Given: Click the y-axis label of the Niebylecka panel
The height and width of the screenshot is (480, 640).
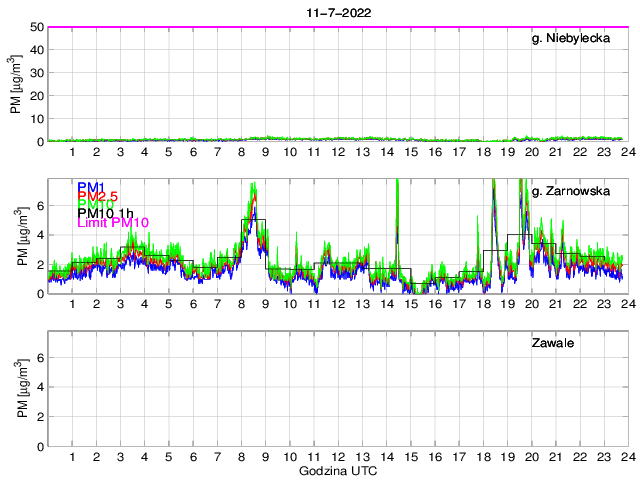Looking at the screenshot, I should tap(16, 85).
